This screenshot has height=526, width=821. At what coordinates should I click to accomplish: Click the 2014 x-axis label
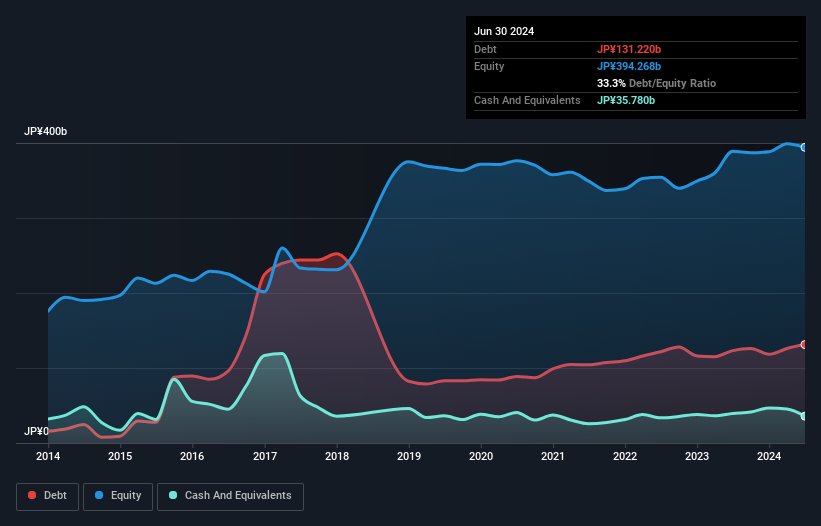48,456
